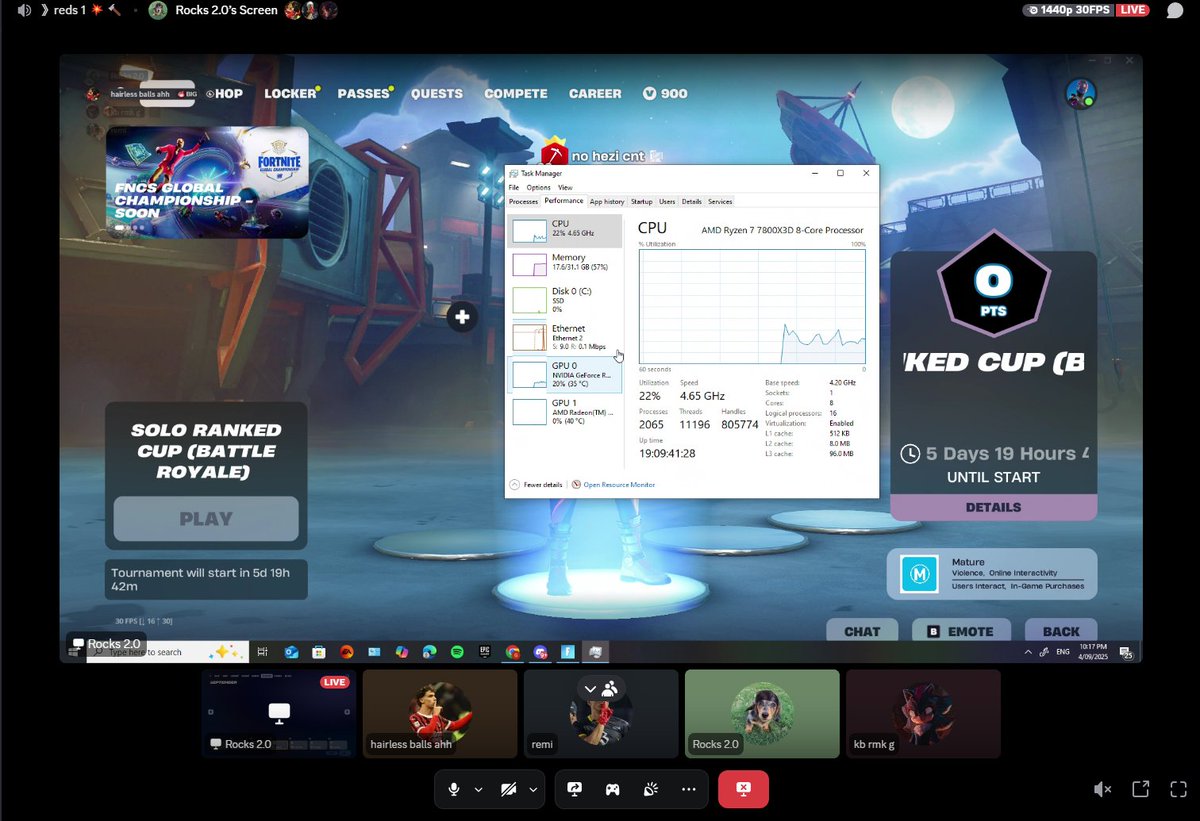Select Memory in performance sidebar

565,263
